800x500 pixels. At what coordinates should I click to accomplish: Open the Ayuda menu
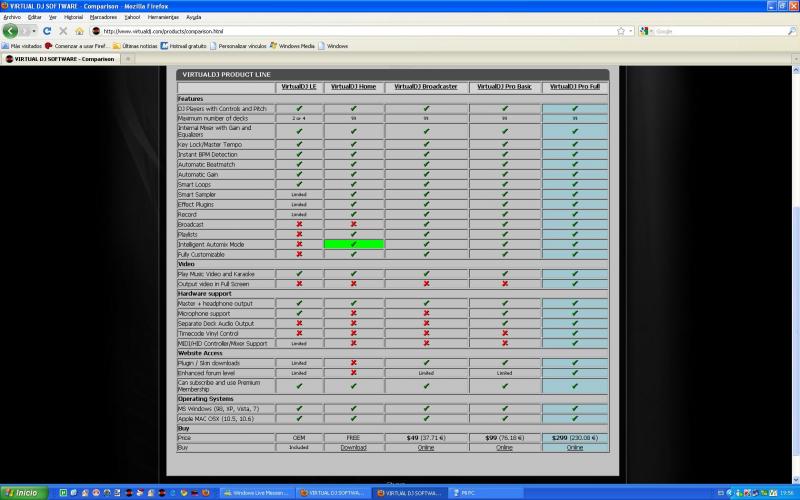point(193,17)
